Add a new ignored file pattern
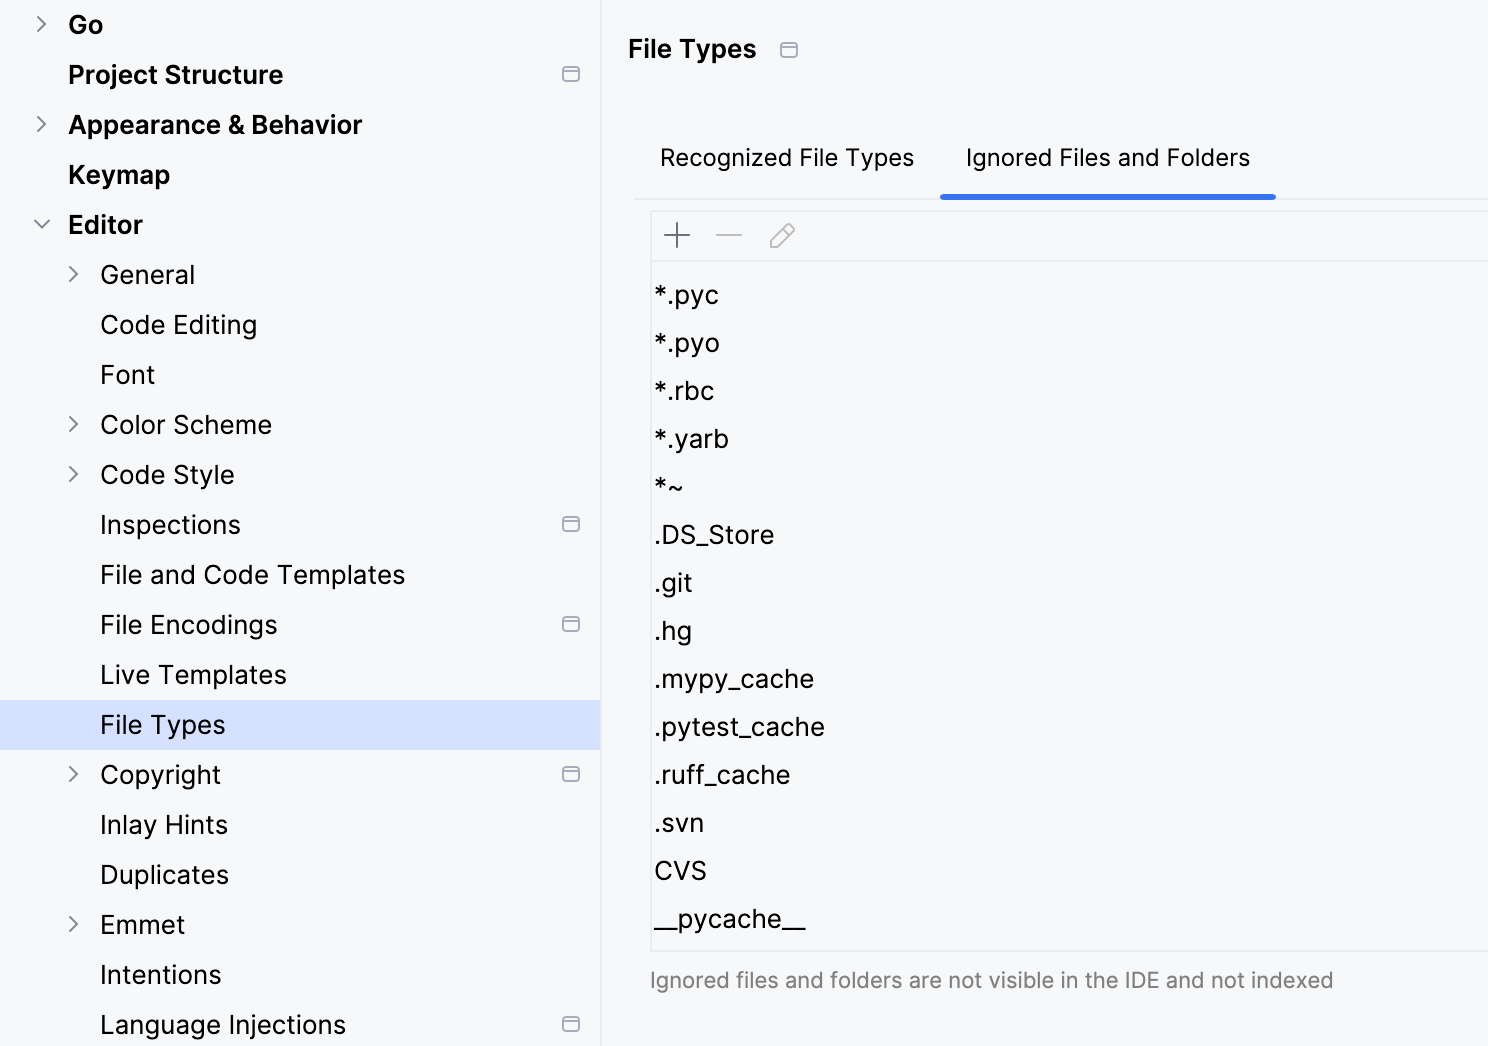1488x1046 pixels. coord(677,236)
